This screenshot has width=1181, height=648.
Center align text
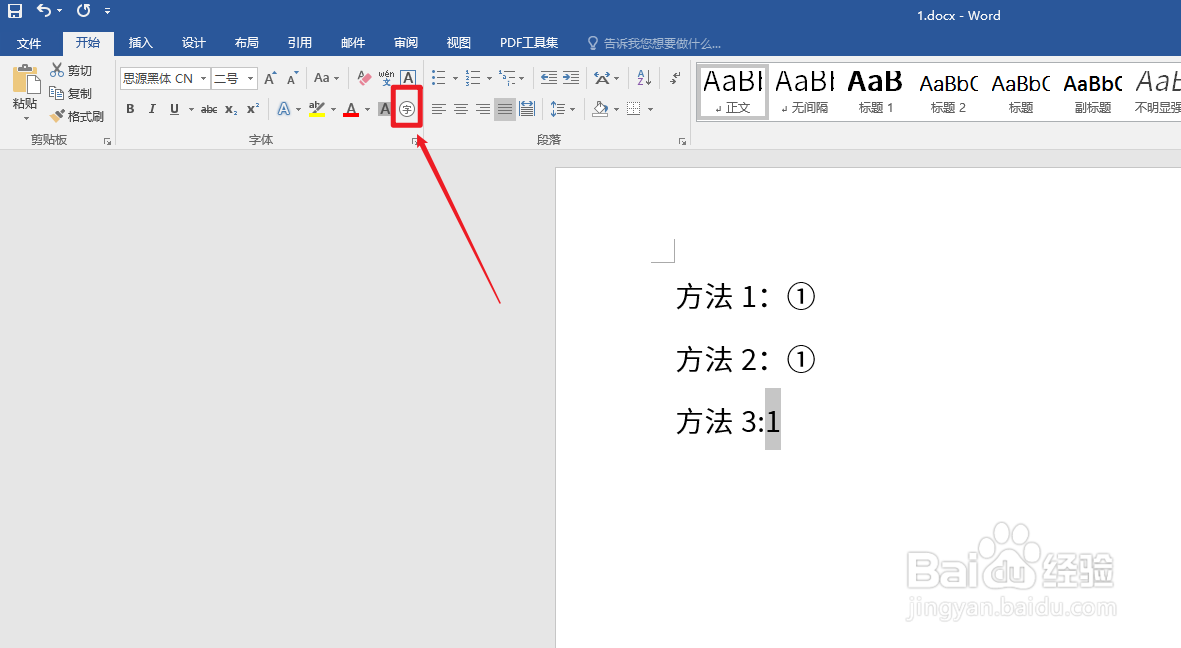tap(461, 109)
